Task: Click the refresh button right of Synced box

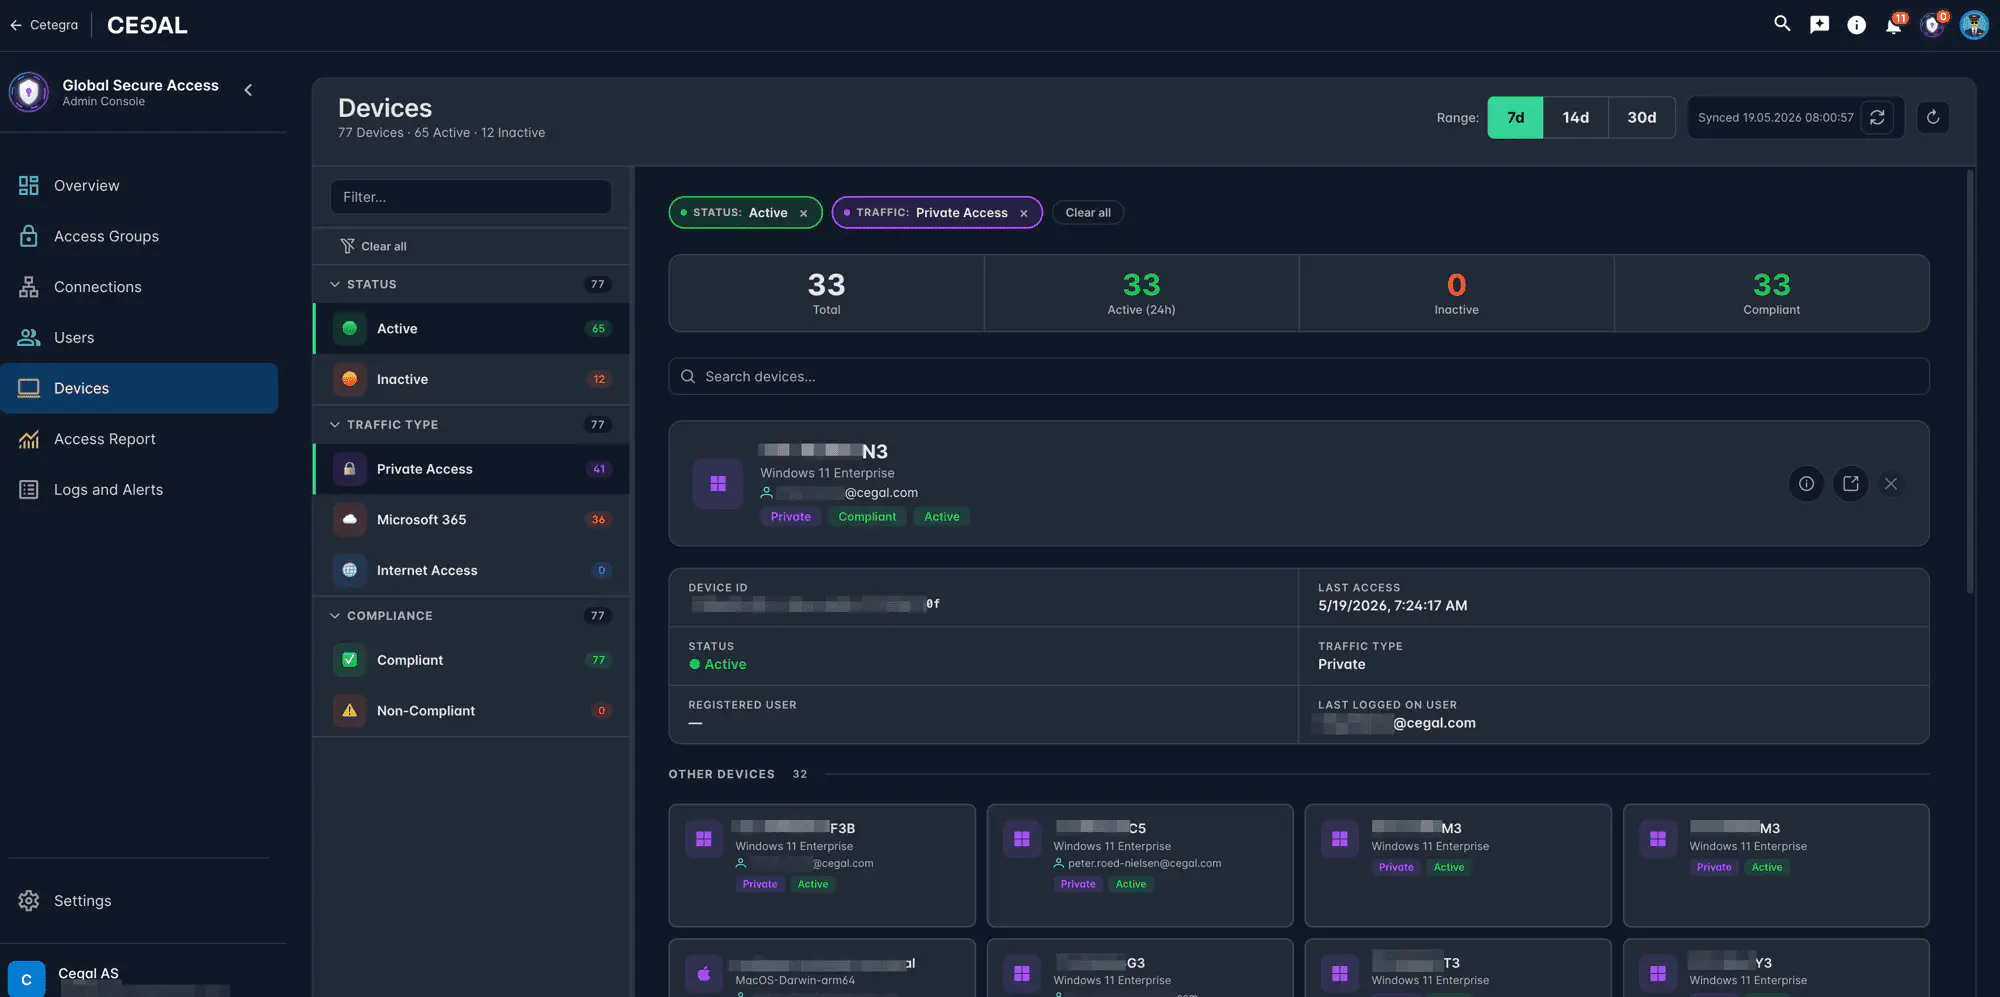Action: 1933,117
